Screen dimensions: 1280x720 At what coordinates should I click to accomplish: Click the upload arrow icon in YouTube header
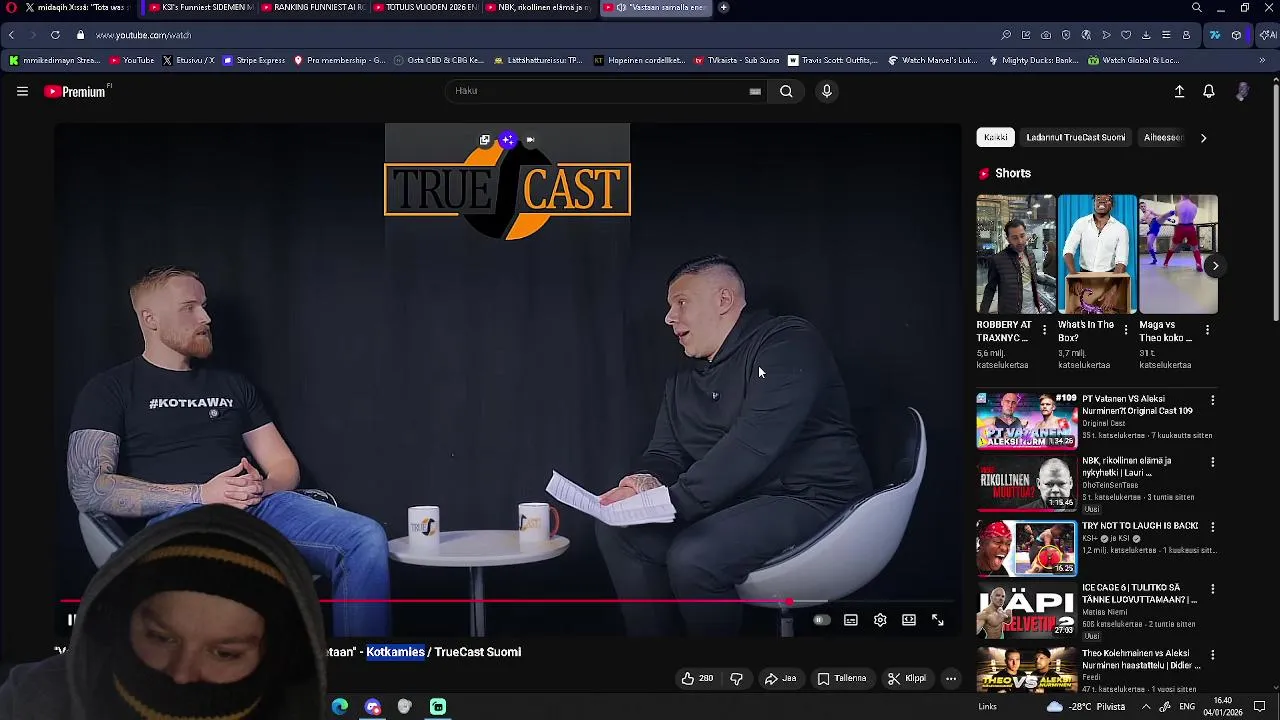click(1179, 91)
